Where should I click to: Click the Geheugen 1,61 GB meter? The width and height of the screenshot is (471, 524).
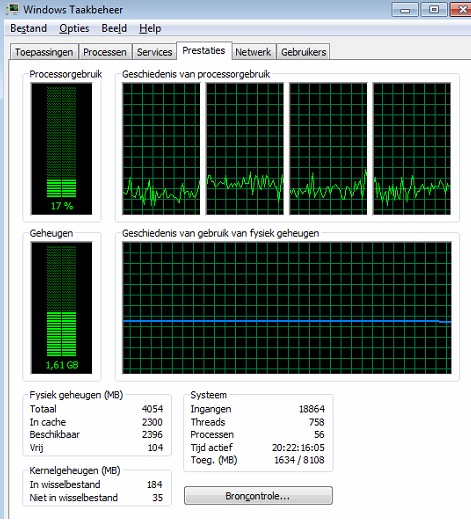click(62, 308)
